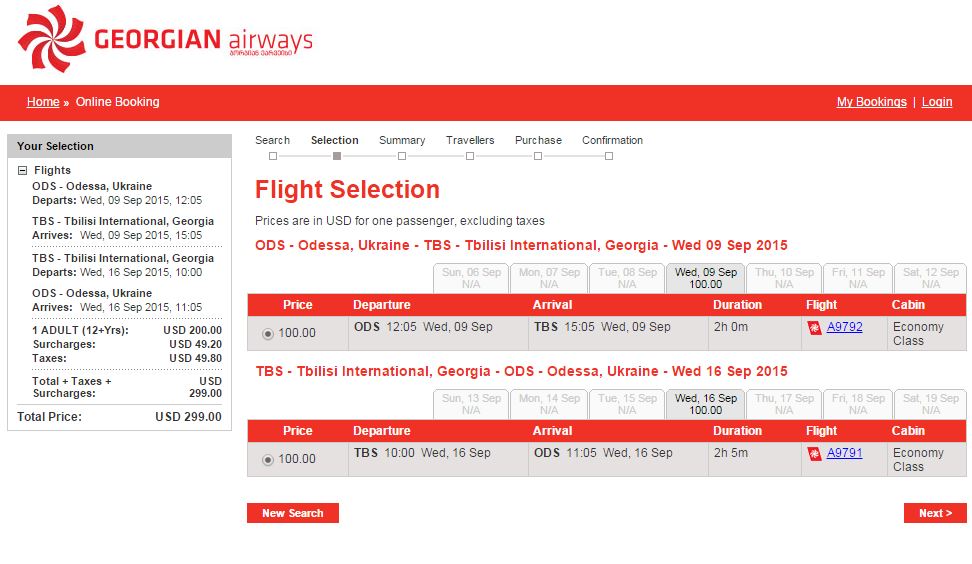The height and width of the screenshot is (564, 972).
Task: Switch to the Thu, 10 Sep date tab
Action: tap(785, 278)
